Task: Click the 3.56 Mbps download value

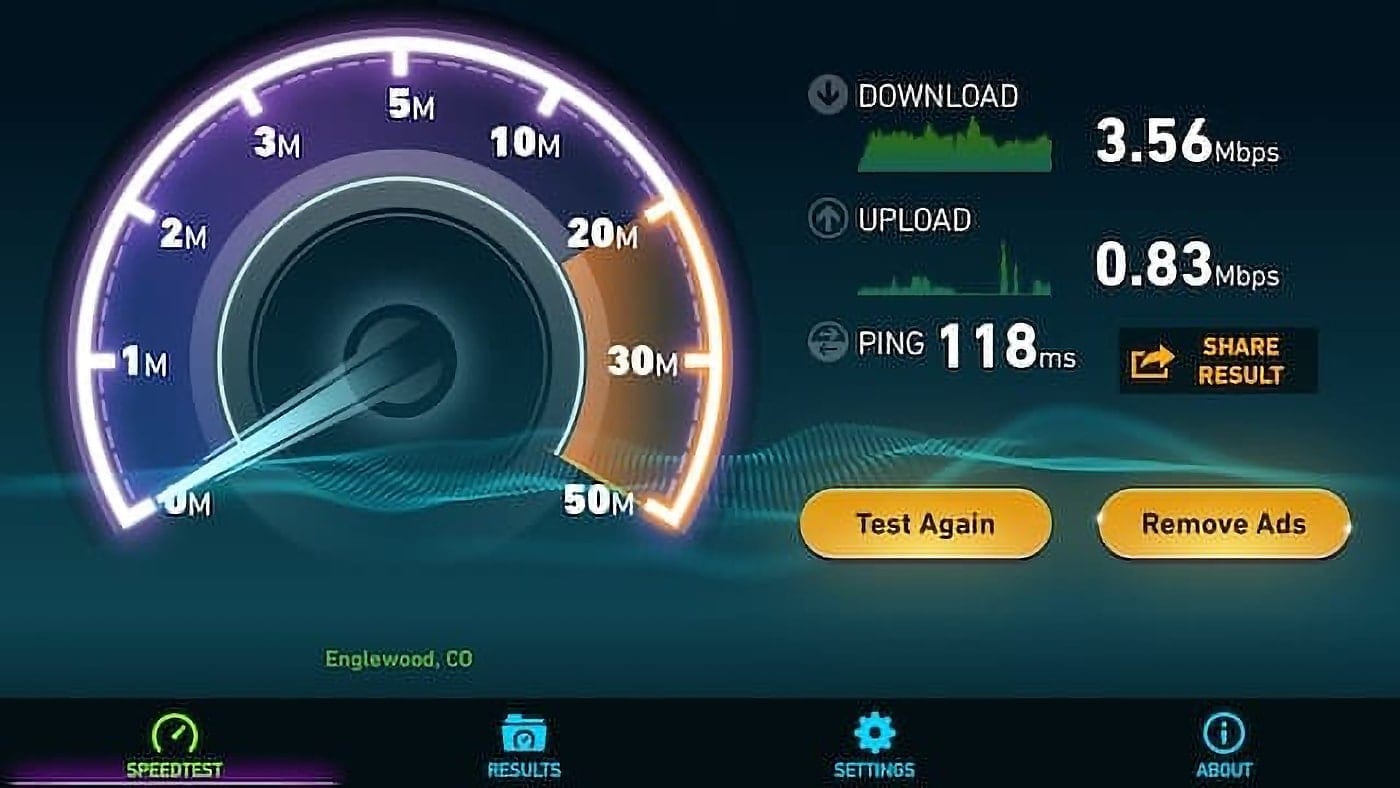Action: 1187,140
